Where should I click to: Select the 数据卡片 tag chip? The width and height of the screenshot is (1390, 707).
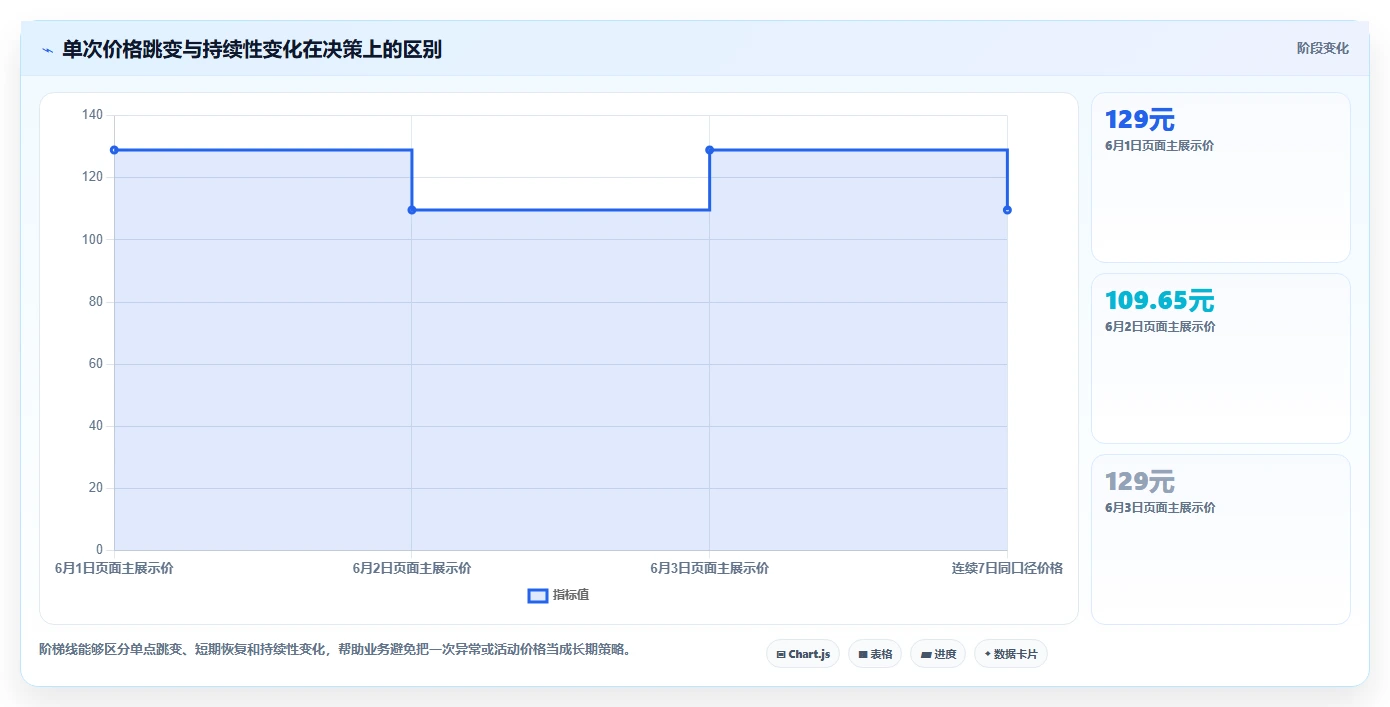(x=1011, y=654)
